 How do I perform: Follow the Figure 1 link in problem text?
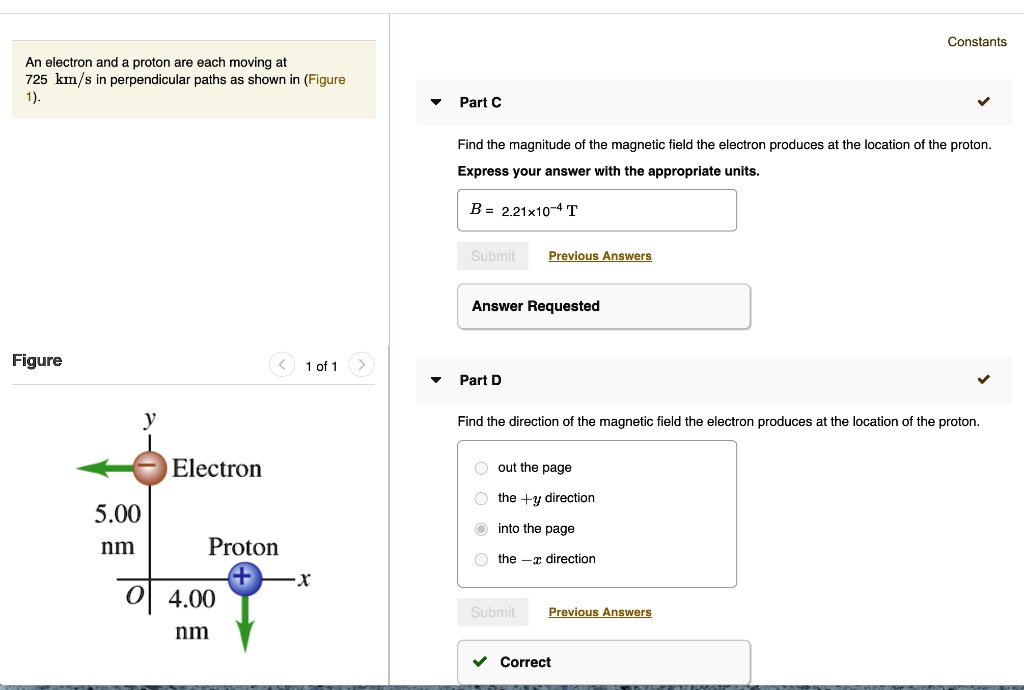click(325, 80)
